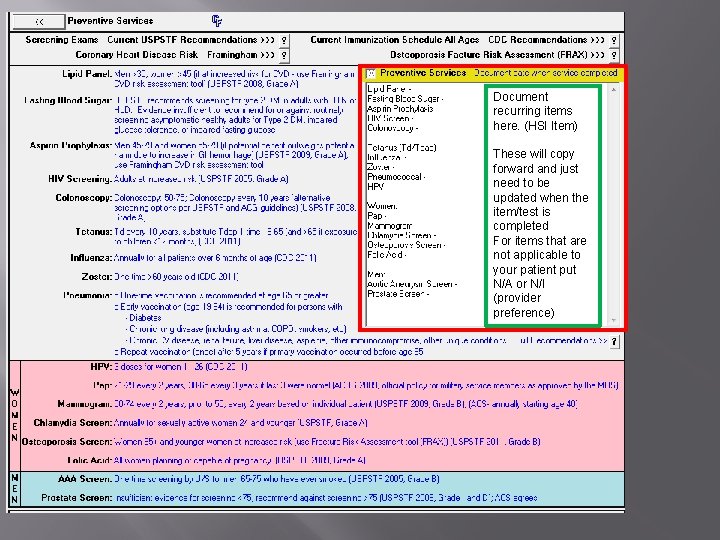Open the ? button beside FRAX assessment
The image size is (720, 540).
614,56
